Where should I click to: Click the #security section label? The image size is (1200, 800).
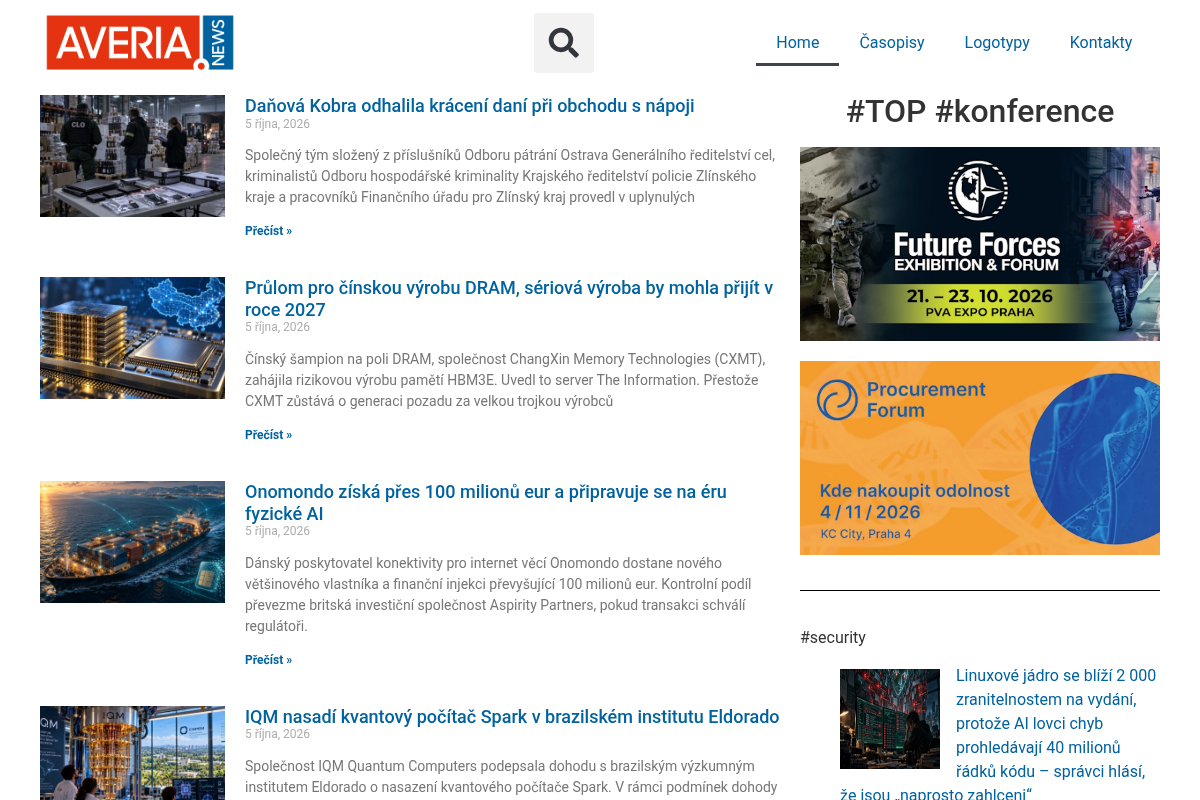833,637
